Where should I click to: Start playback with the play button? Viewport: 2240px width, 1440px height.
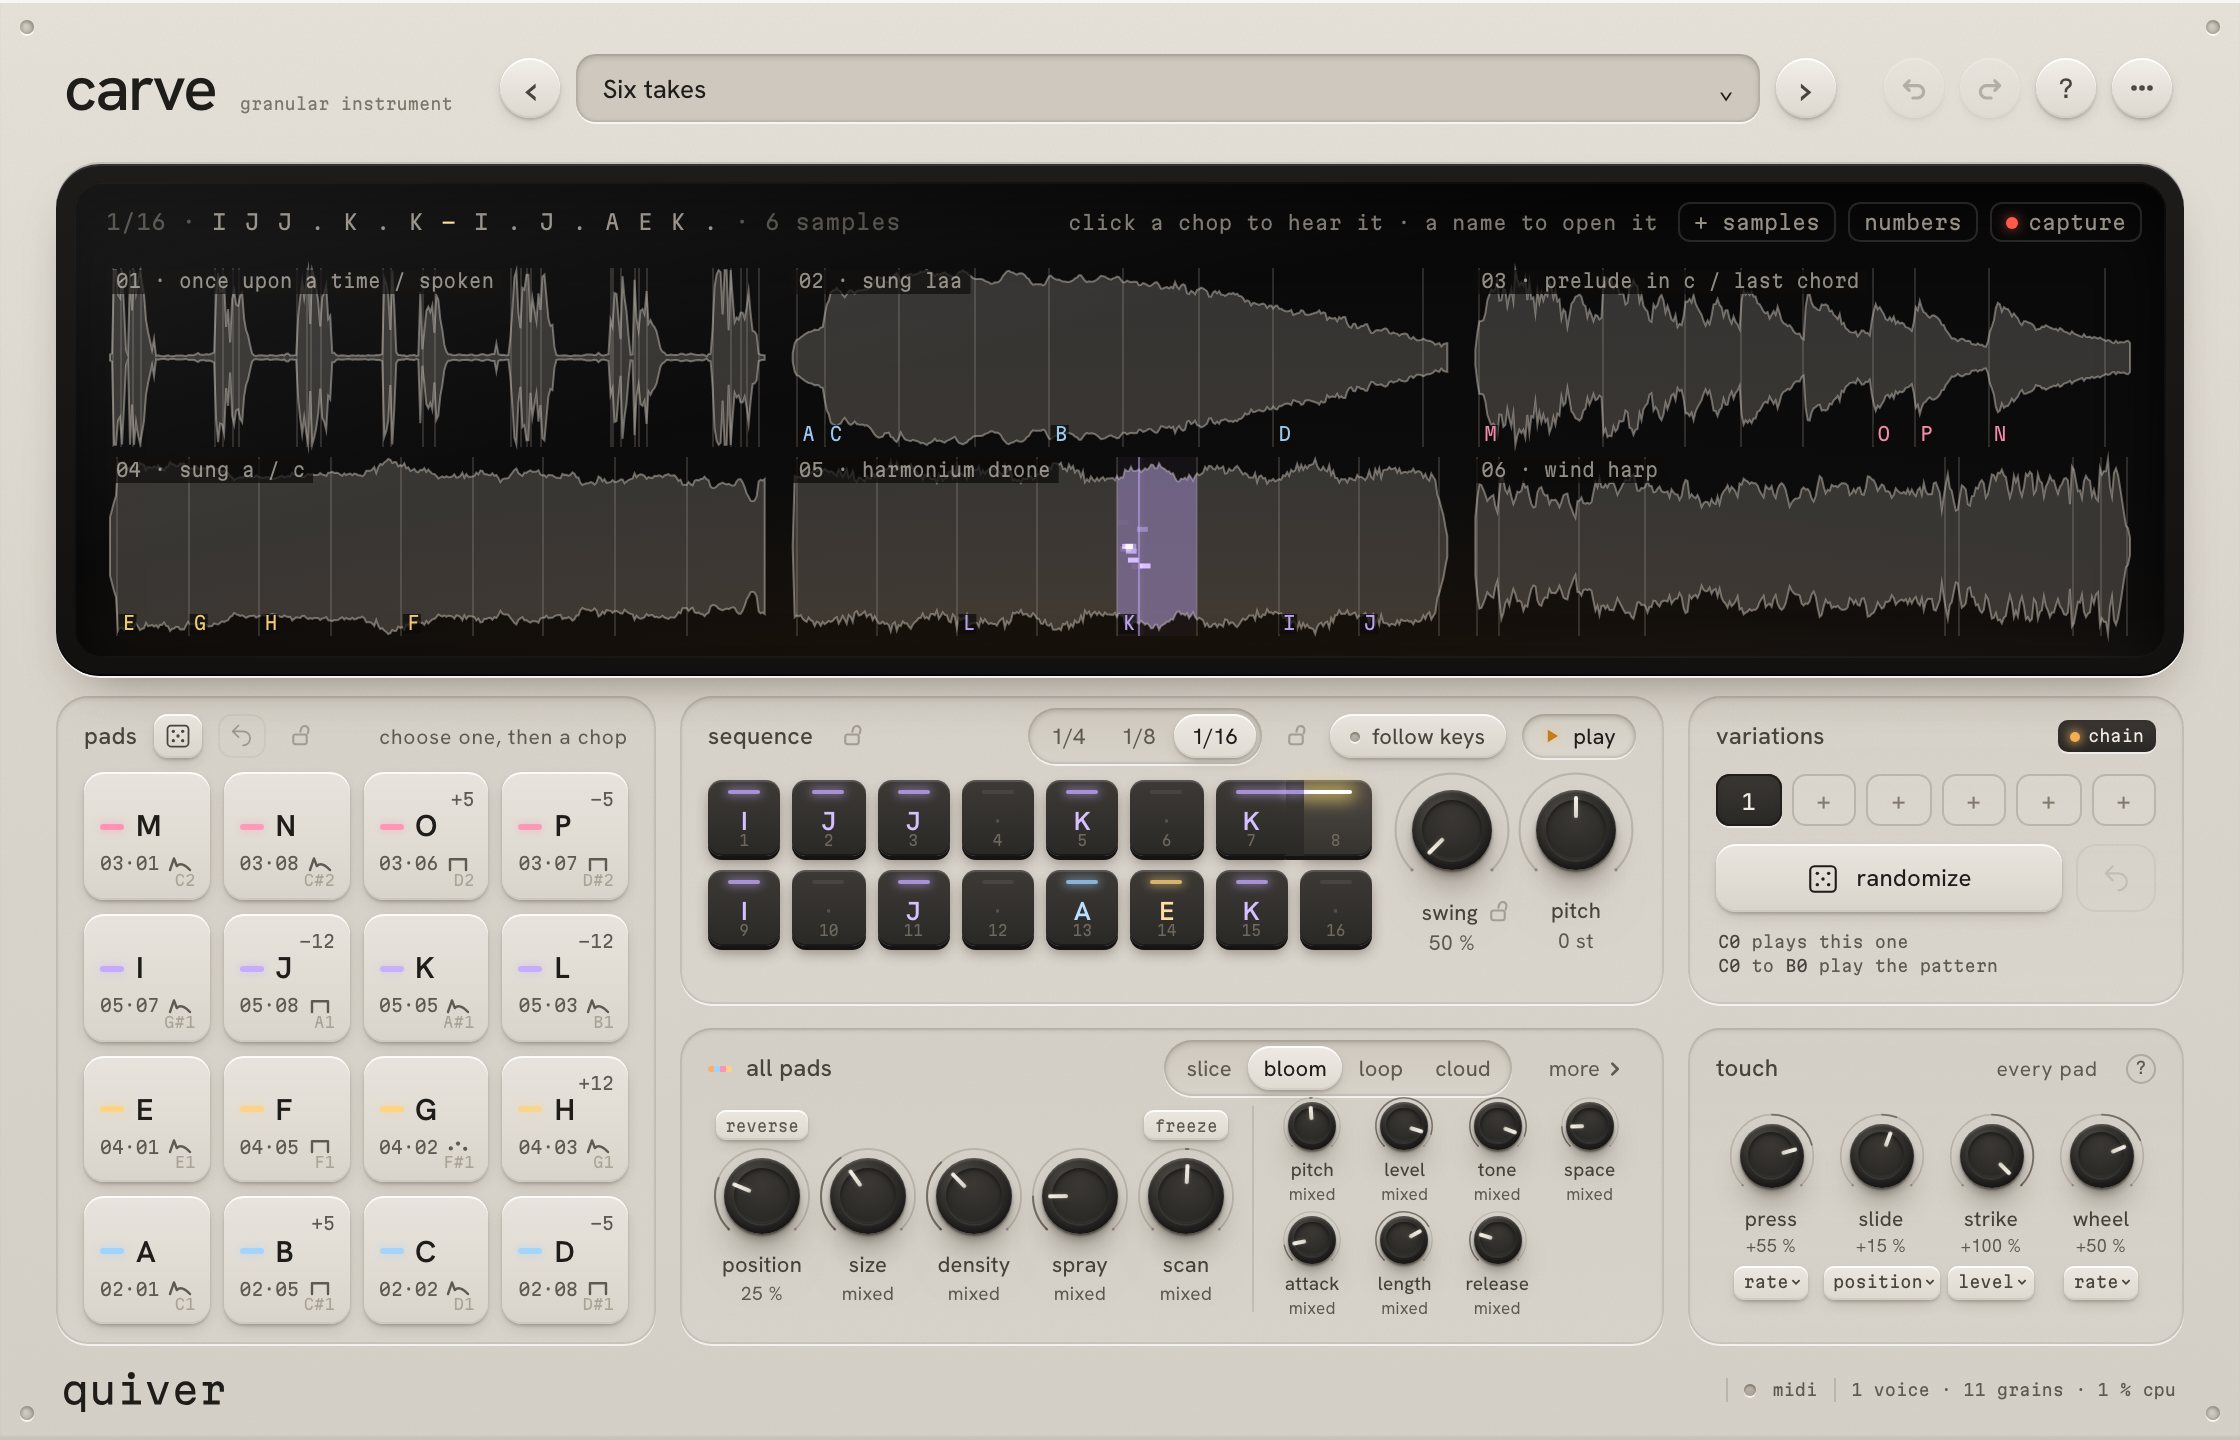1579,737
